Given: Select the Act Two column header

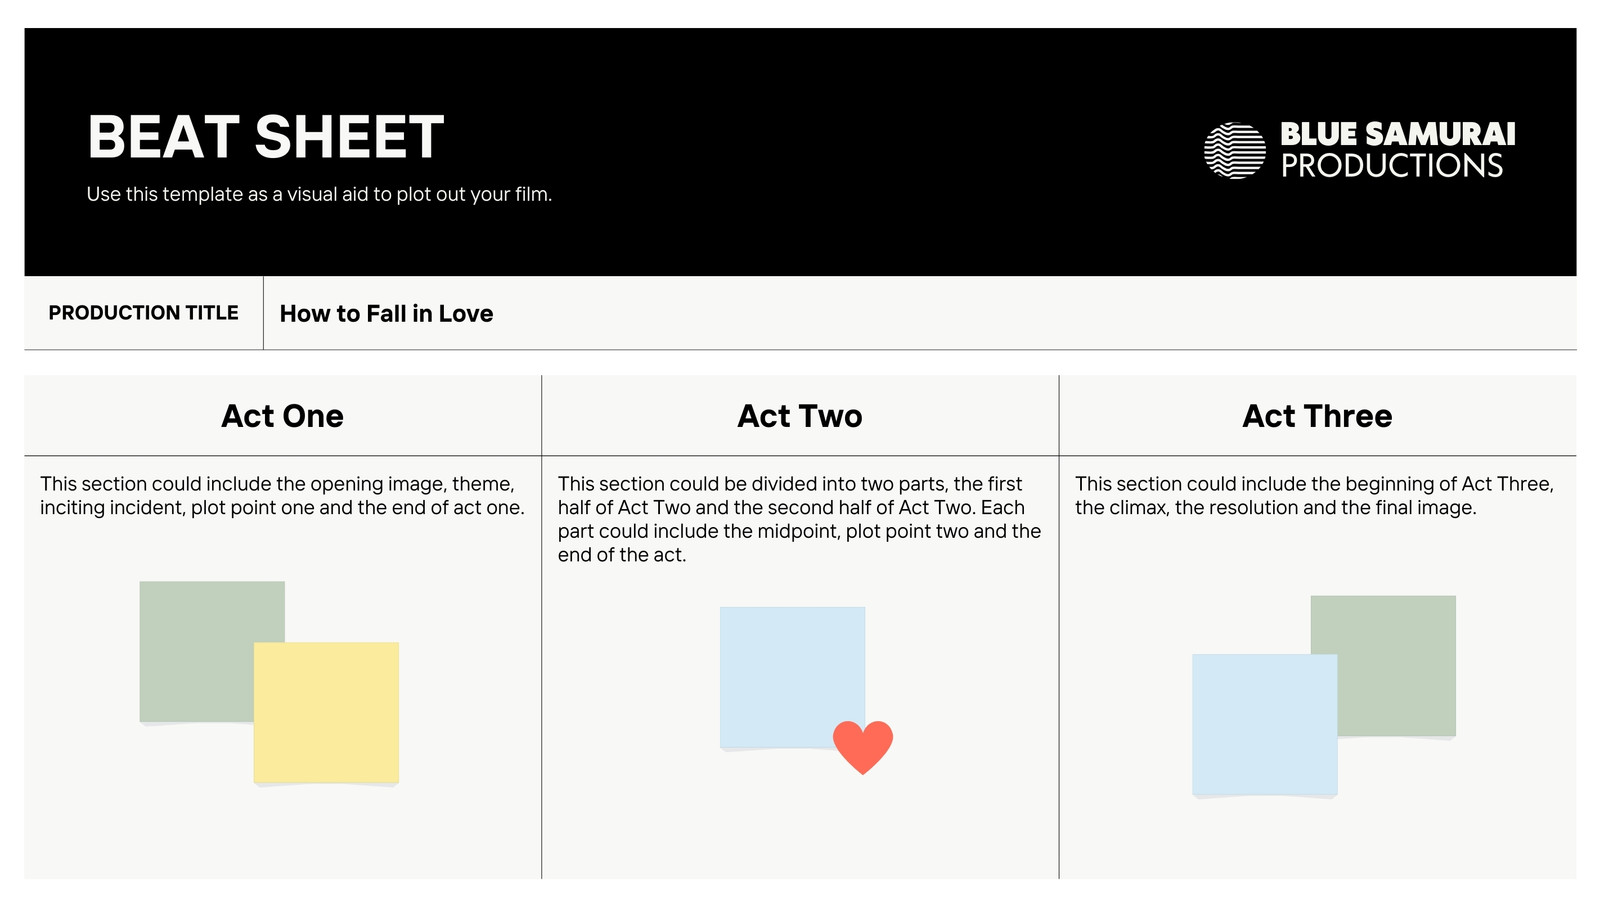Looking at the screenshot, I should coord(800,416).
